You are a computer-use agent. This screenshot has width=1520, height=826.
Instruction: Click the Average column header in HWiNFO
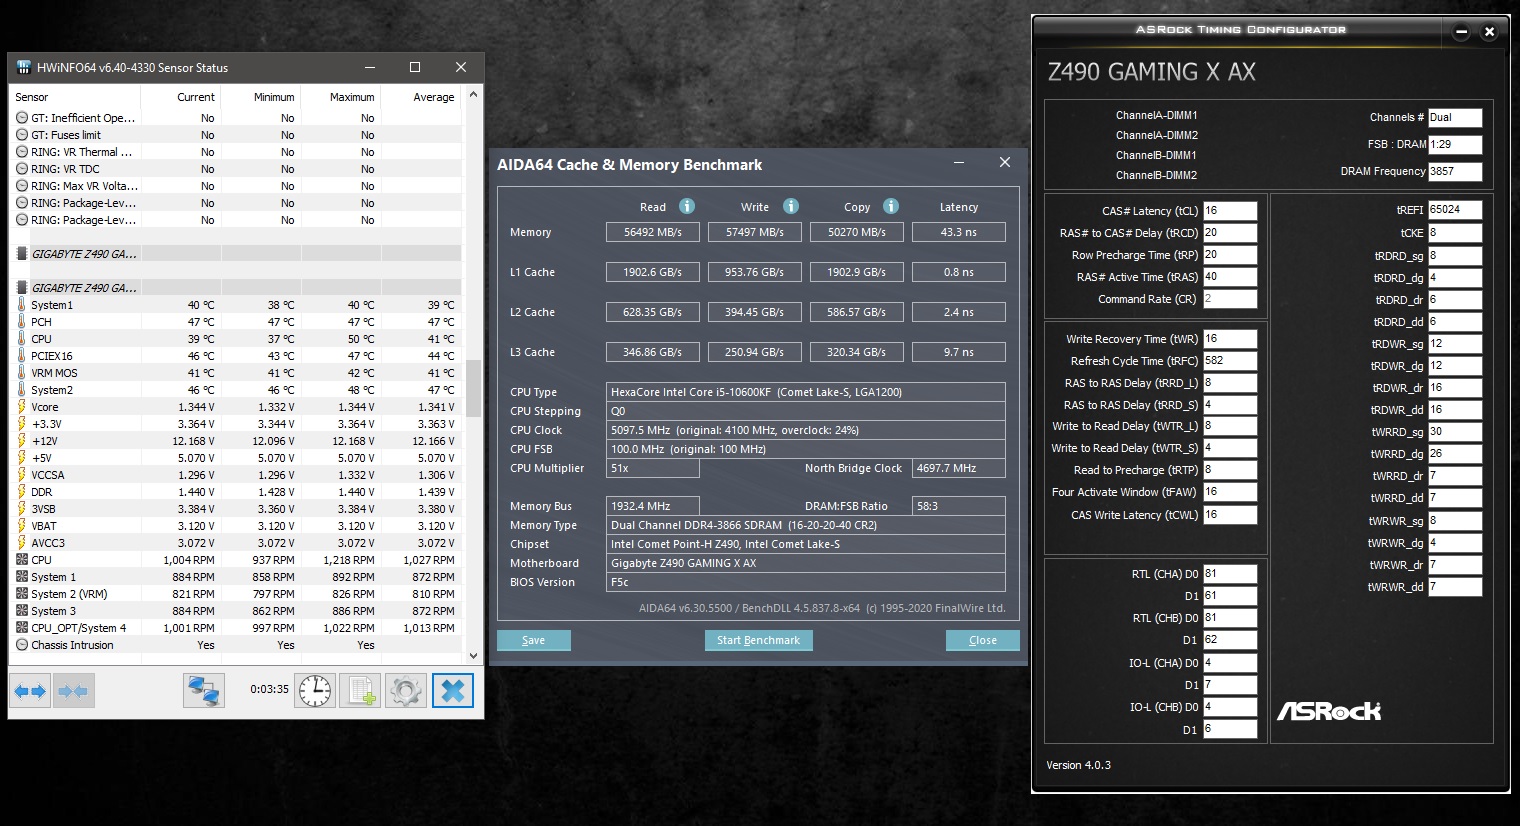click(421, 97)
